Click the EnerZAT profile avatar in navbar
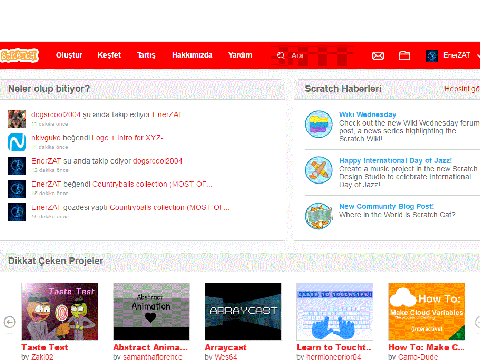Viewport: 480px width, 360px height. pos(432,56)
